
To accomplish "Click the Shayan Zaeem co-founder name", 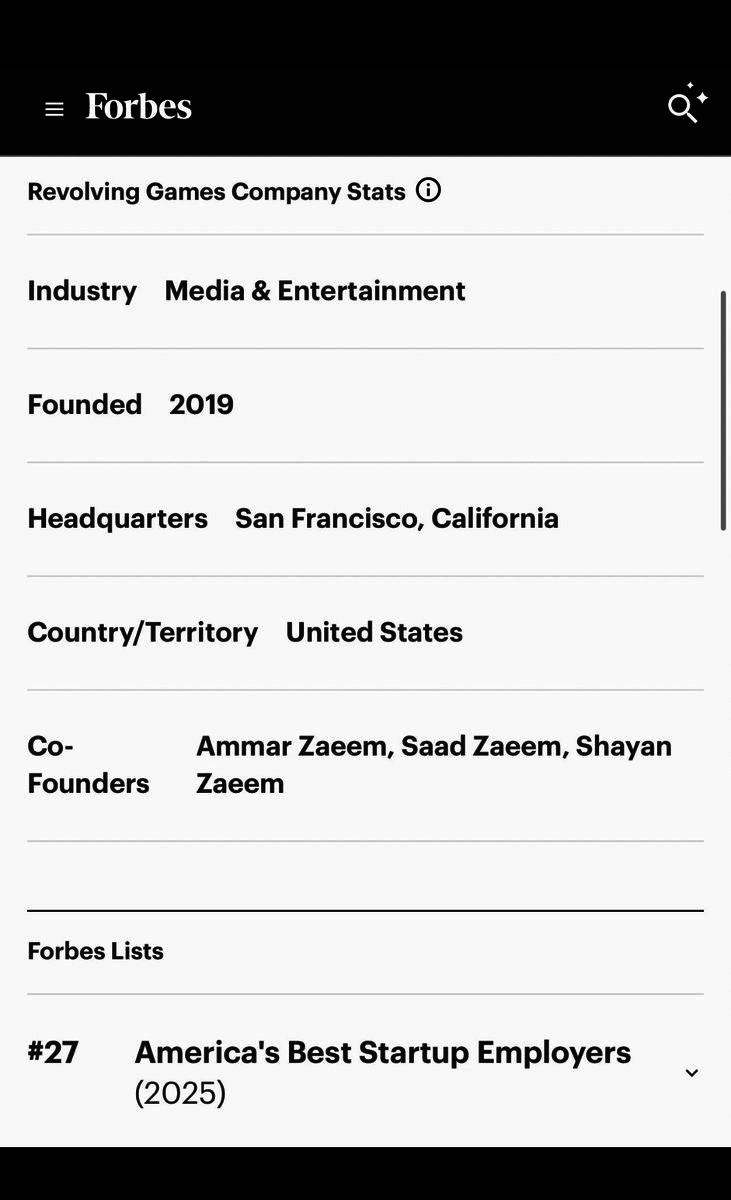I will (x=434, y=765).
